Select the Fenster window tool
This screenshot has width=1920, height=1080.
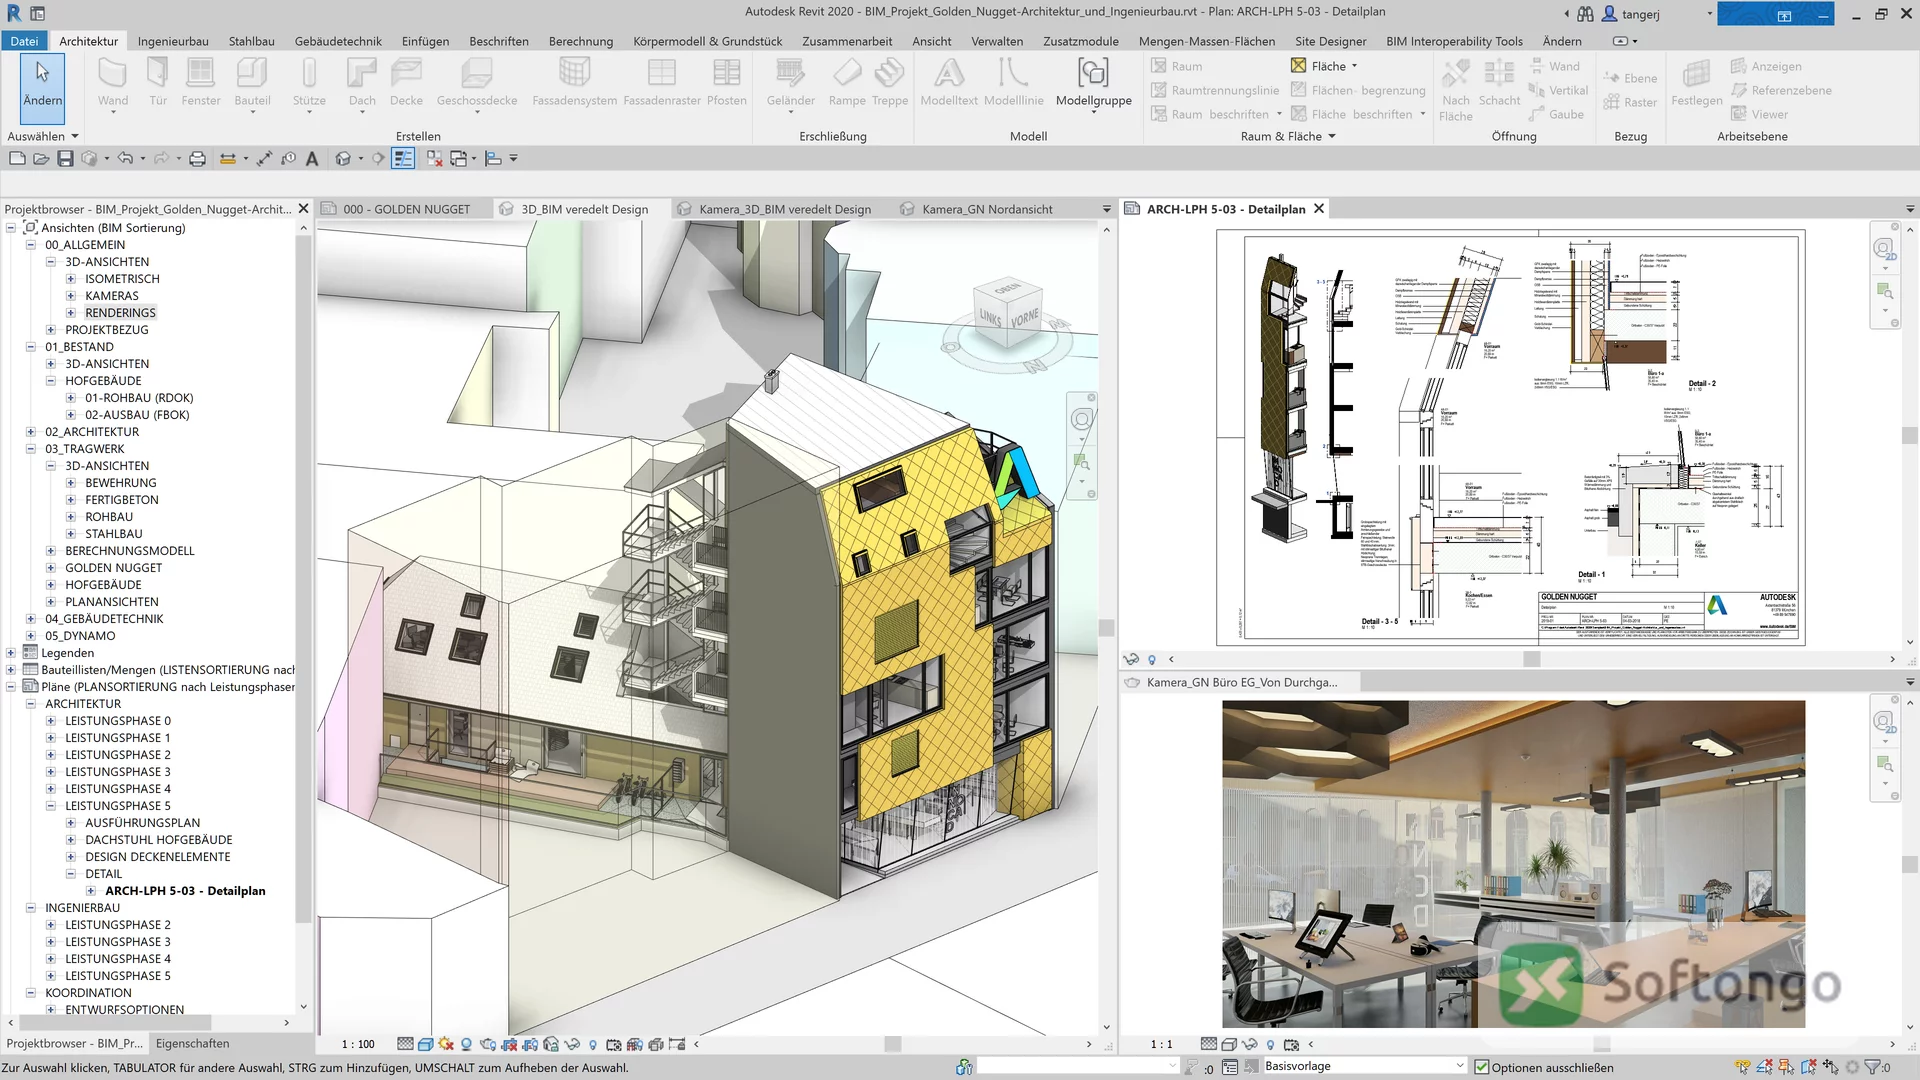tap(201, 82)
